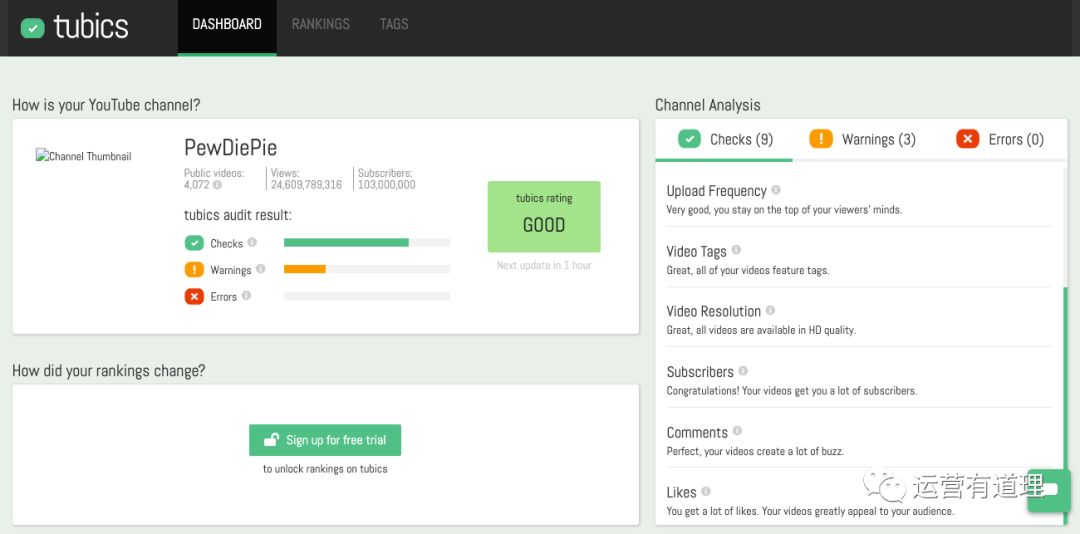Click the empty Errors progress bar

[367, 296]
